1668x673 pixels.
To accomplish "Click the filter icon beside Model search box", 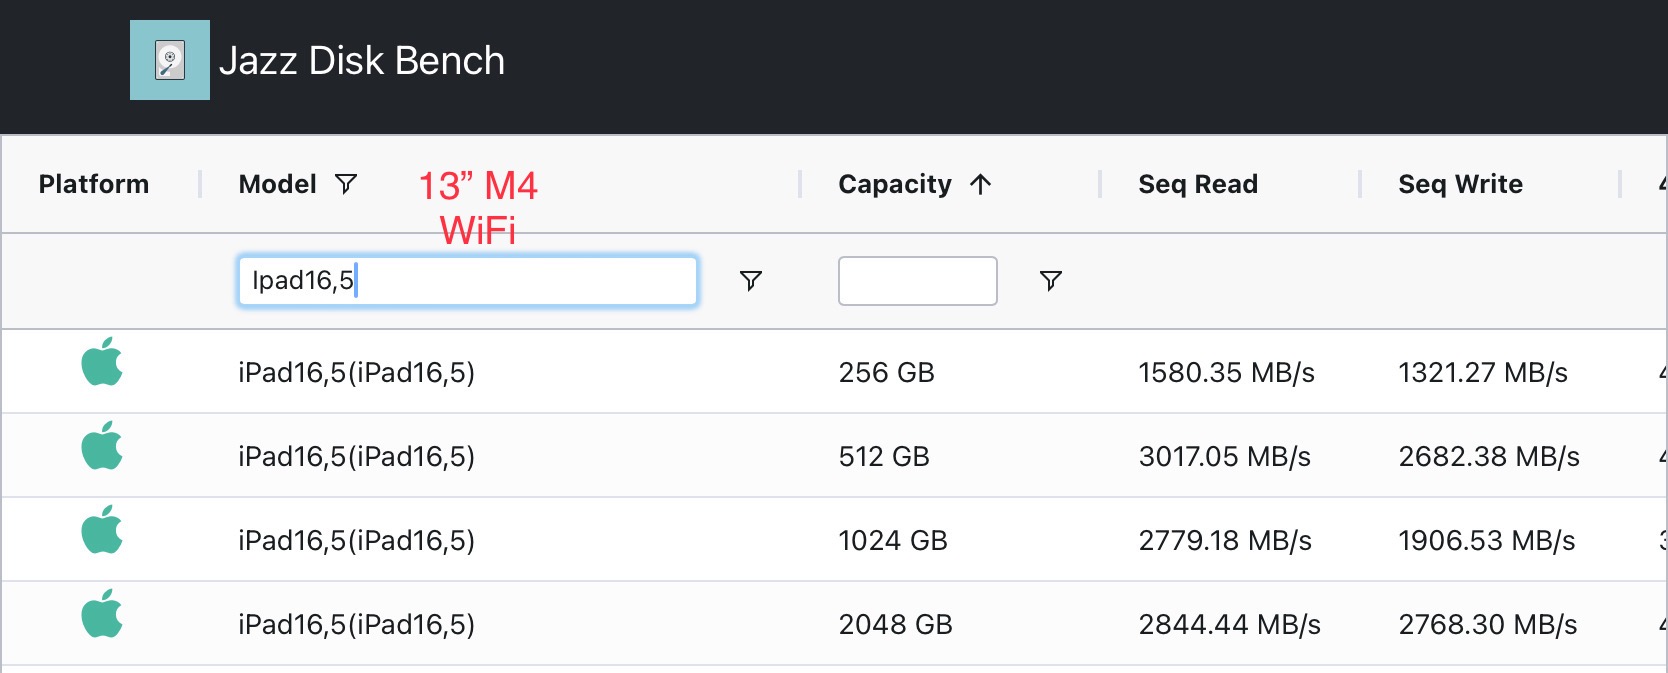I will click(750, 281).
